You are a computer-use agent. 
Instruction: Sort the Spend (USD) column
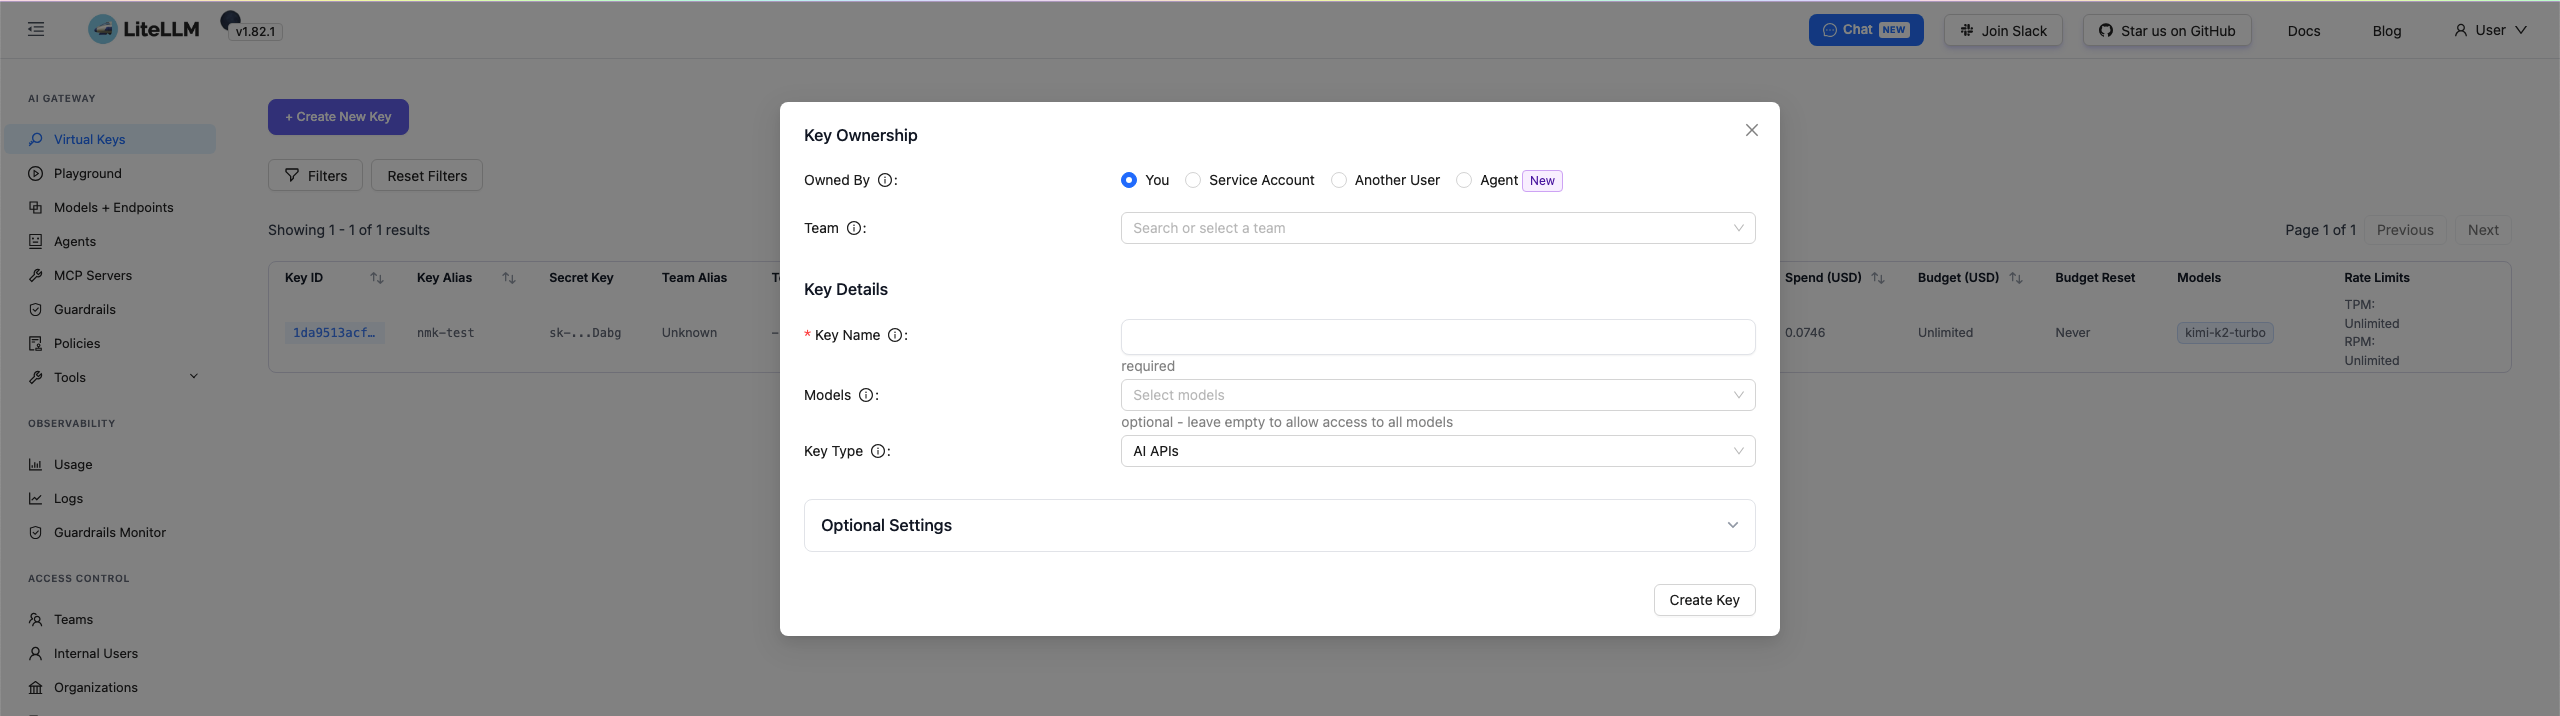[x=1878, y=278]
